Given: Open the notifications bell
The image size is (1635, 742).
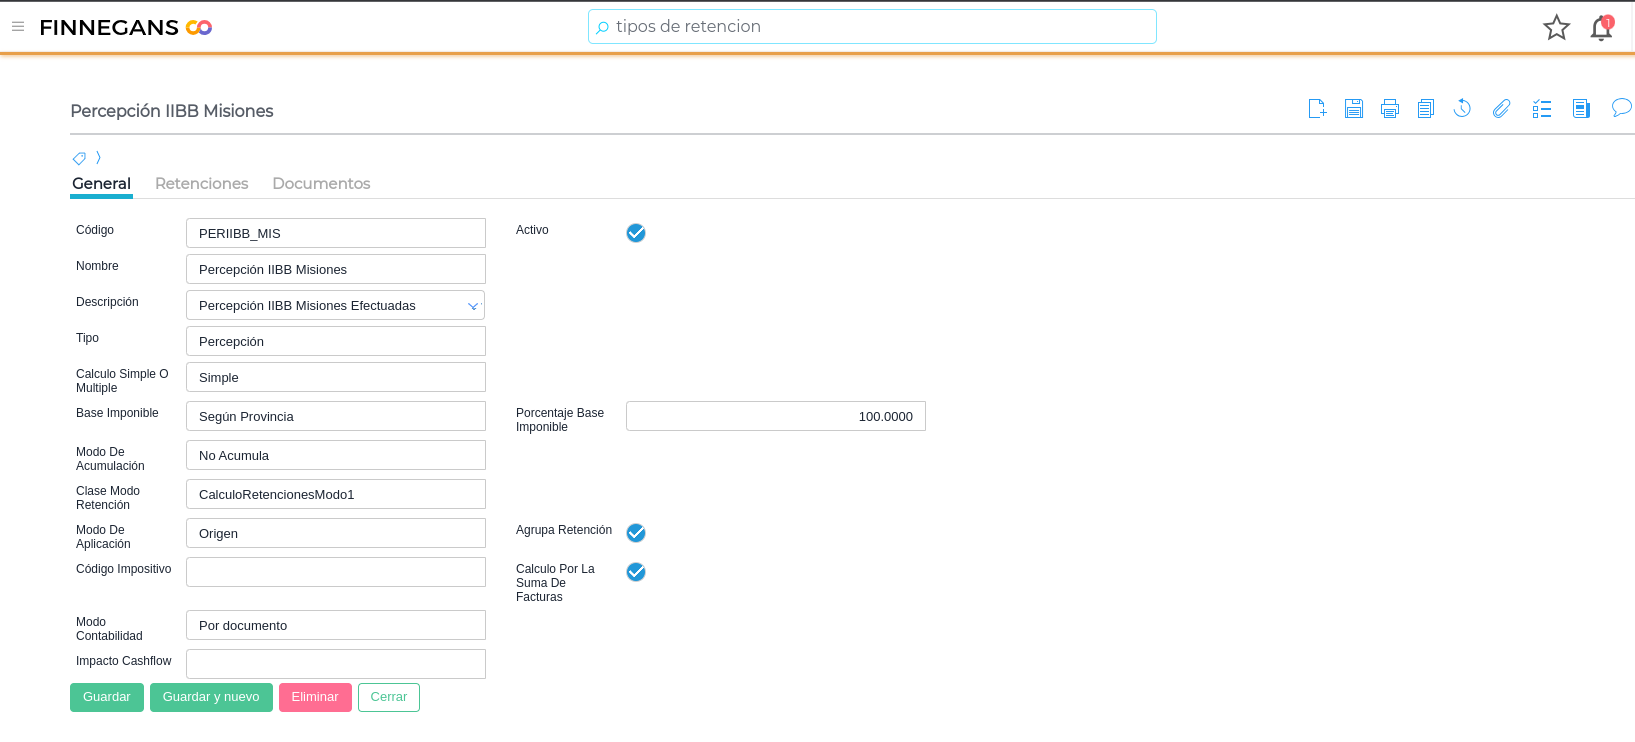Looking at the screenshot, I should [x=1601, y=28].
